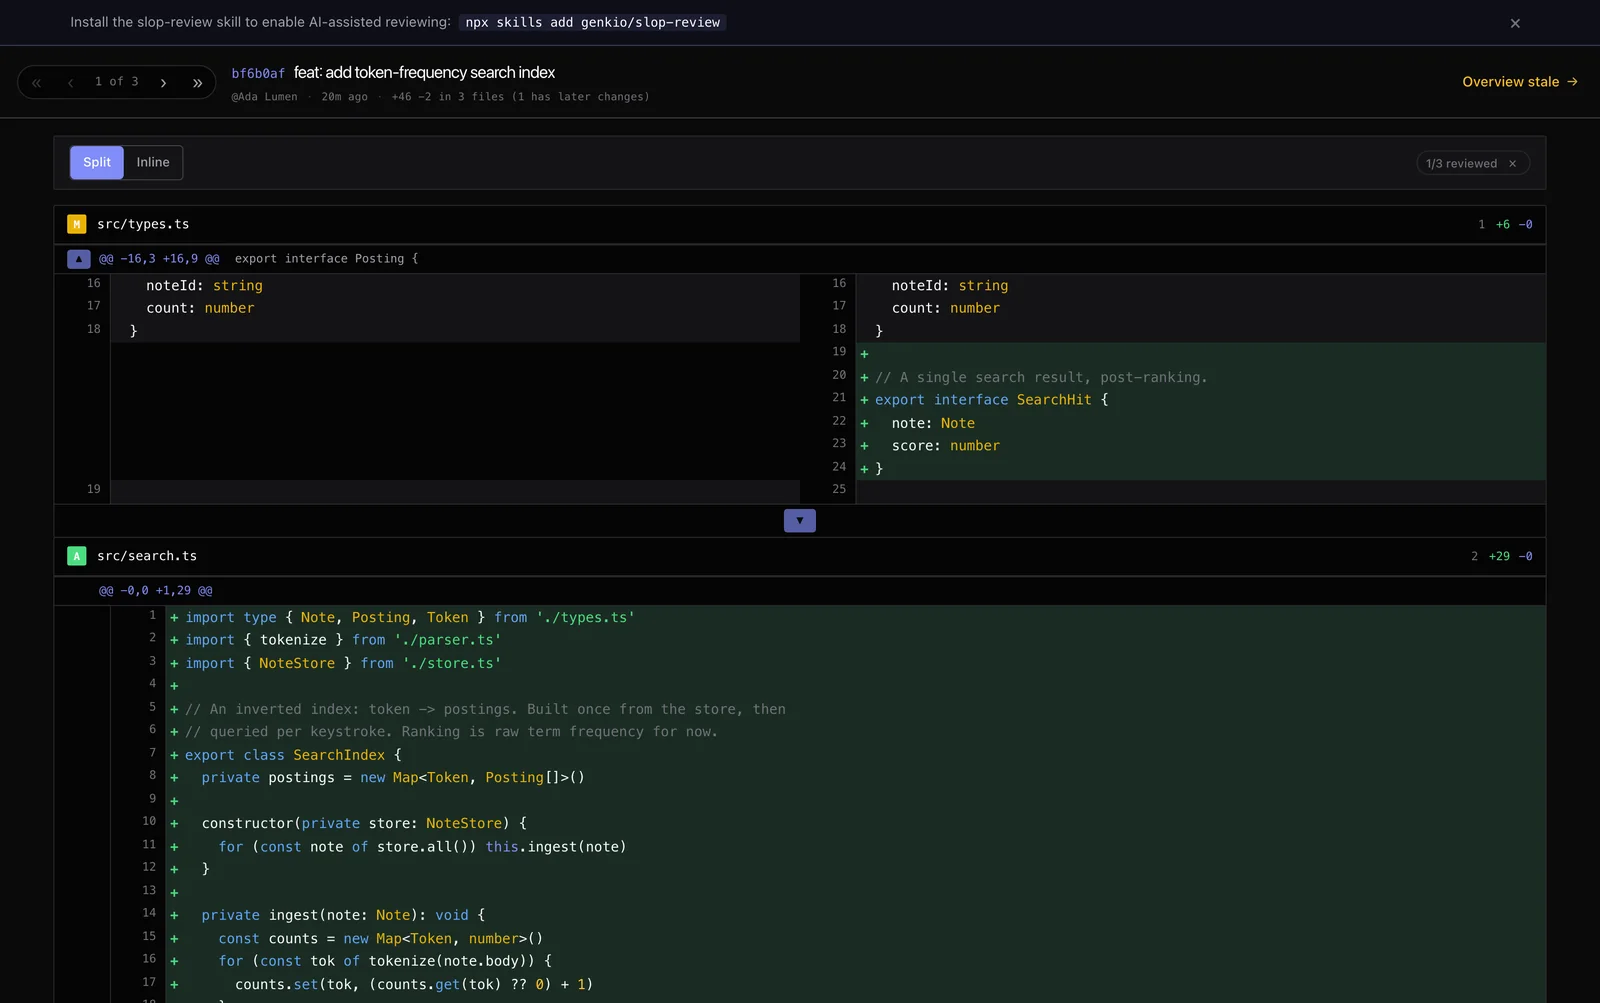Image resolution: width=1600 pixels, height=1003 pixels.
Task: Jump to the first commit
Action: pos(37,82)
